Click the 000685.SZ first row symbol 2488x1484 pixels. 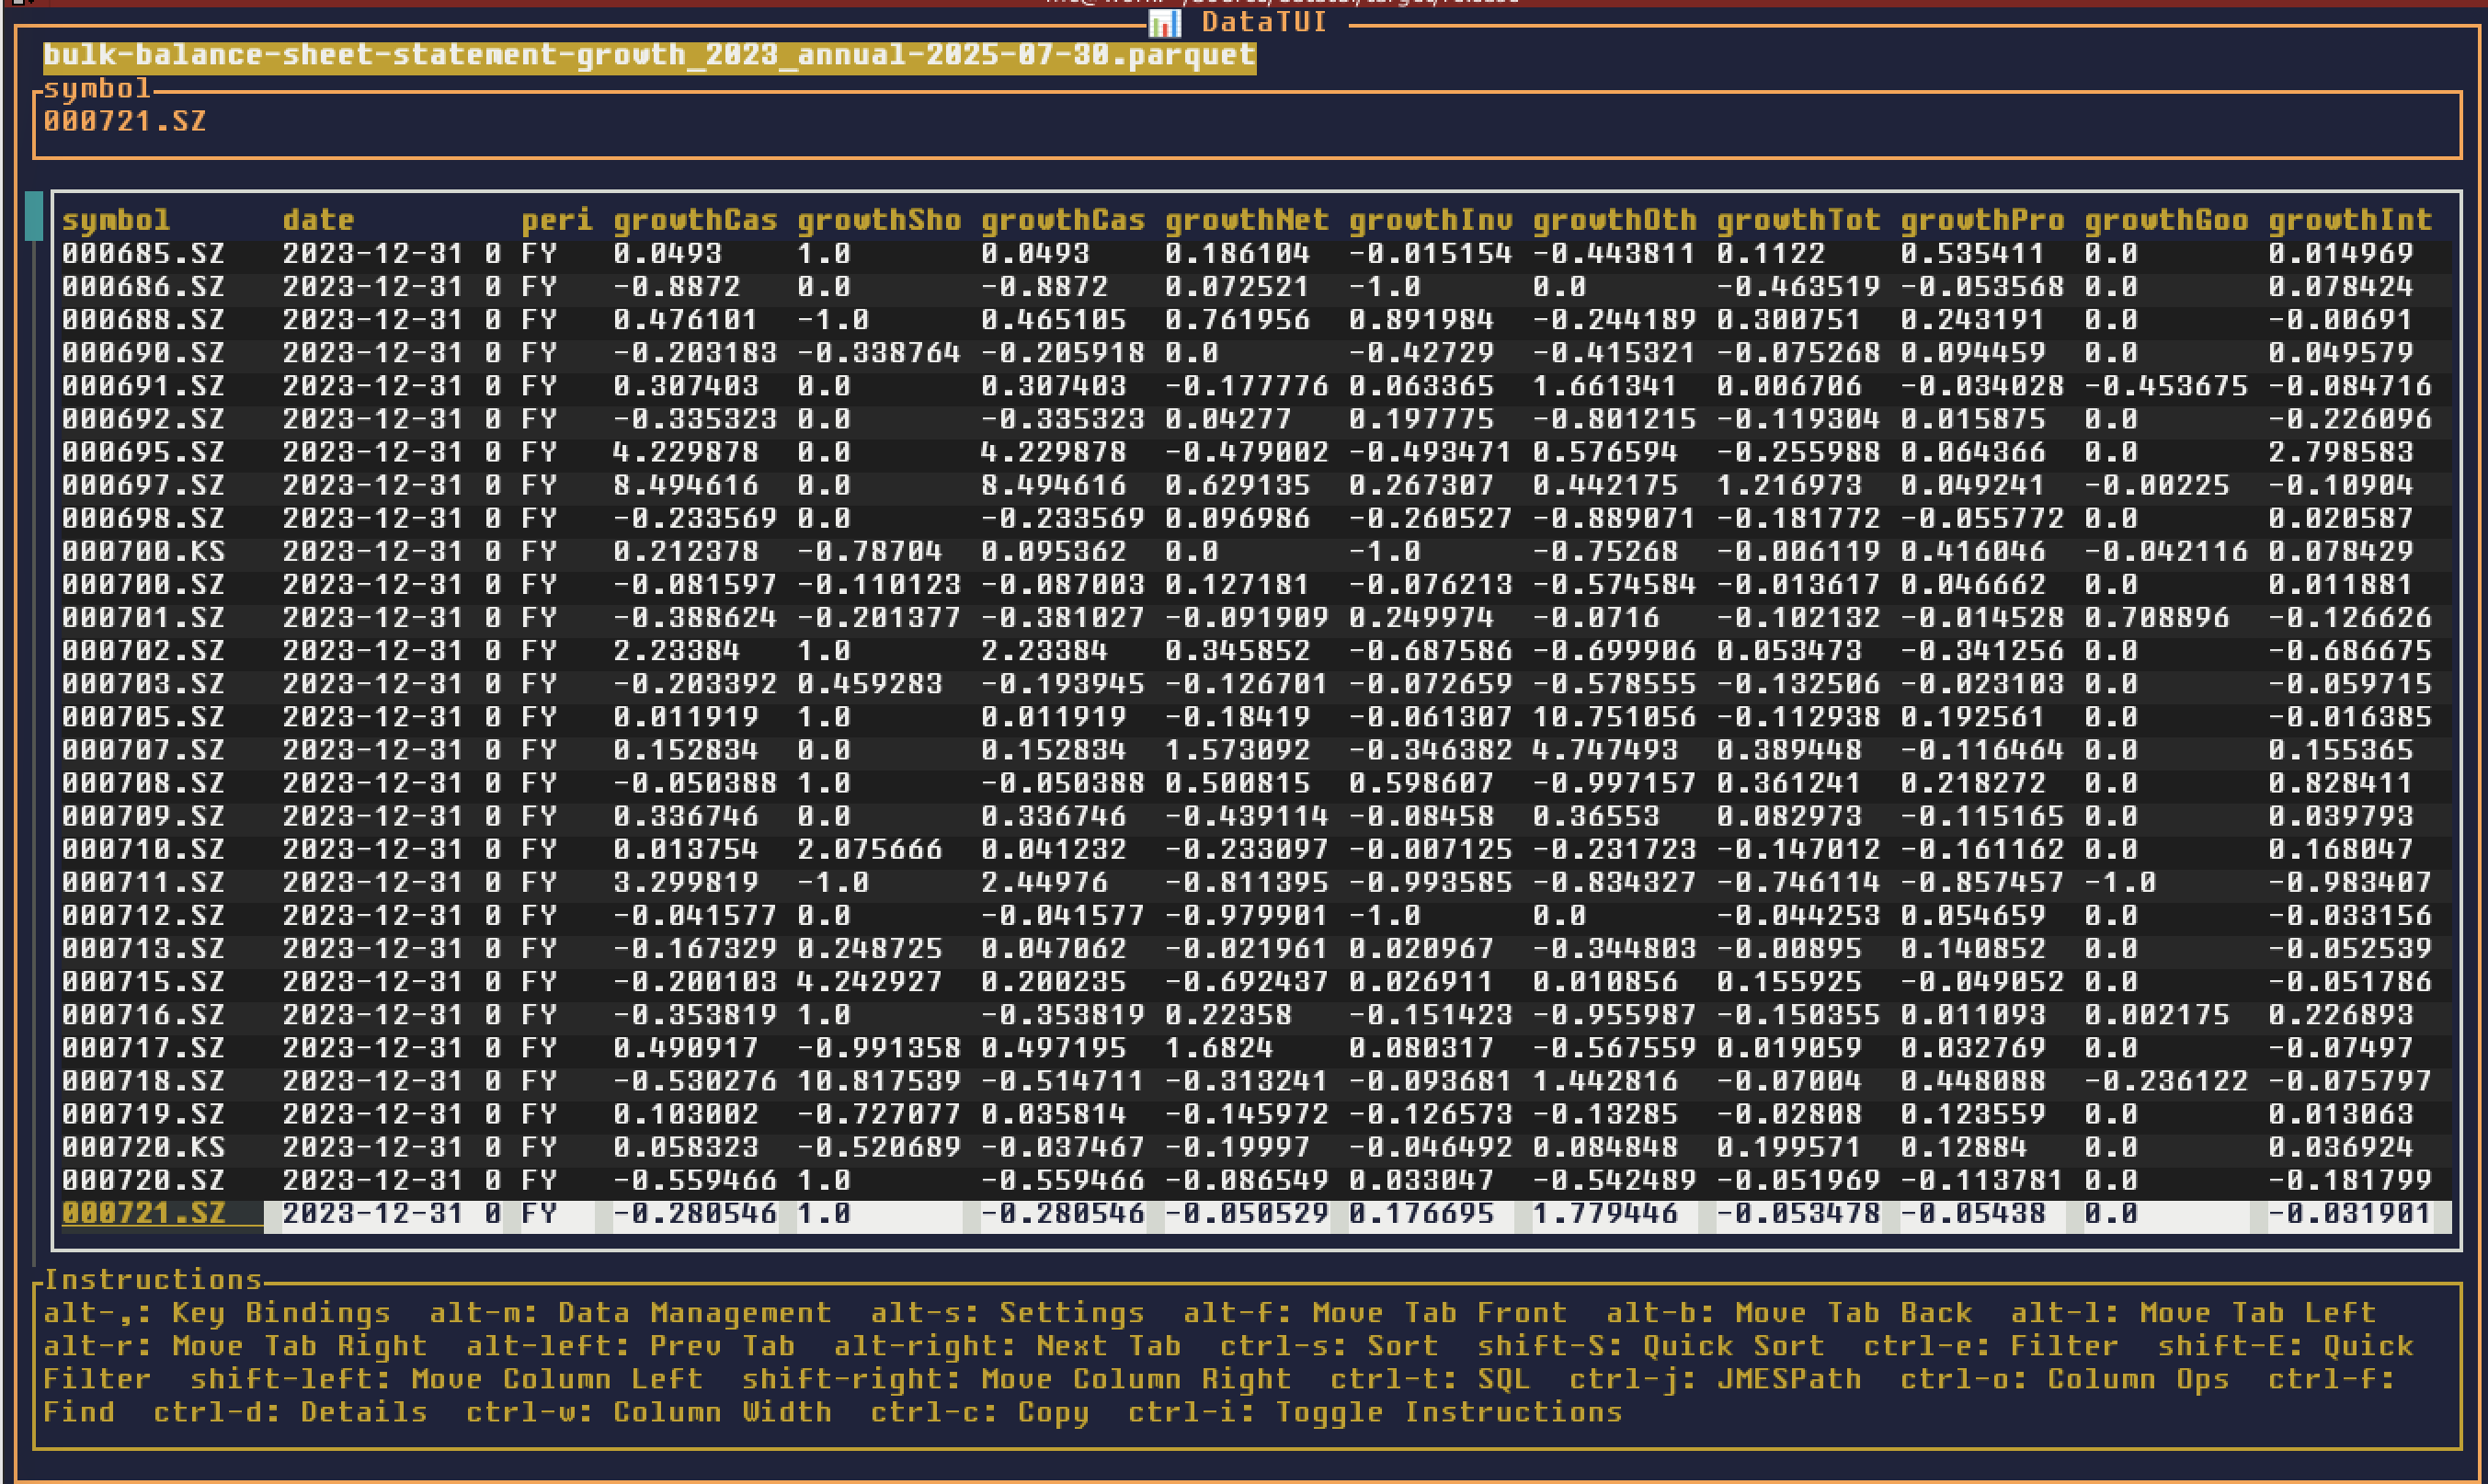point(143,253)
